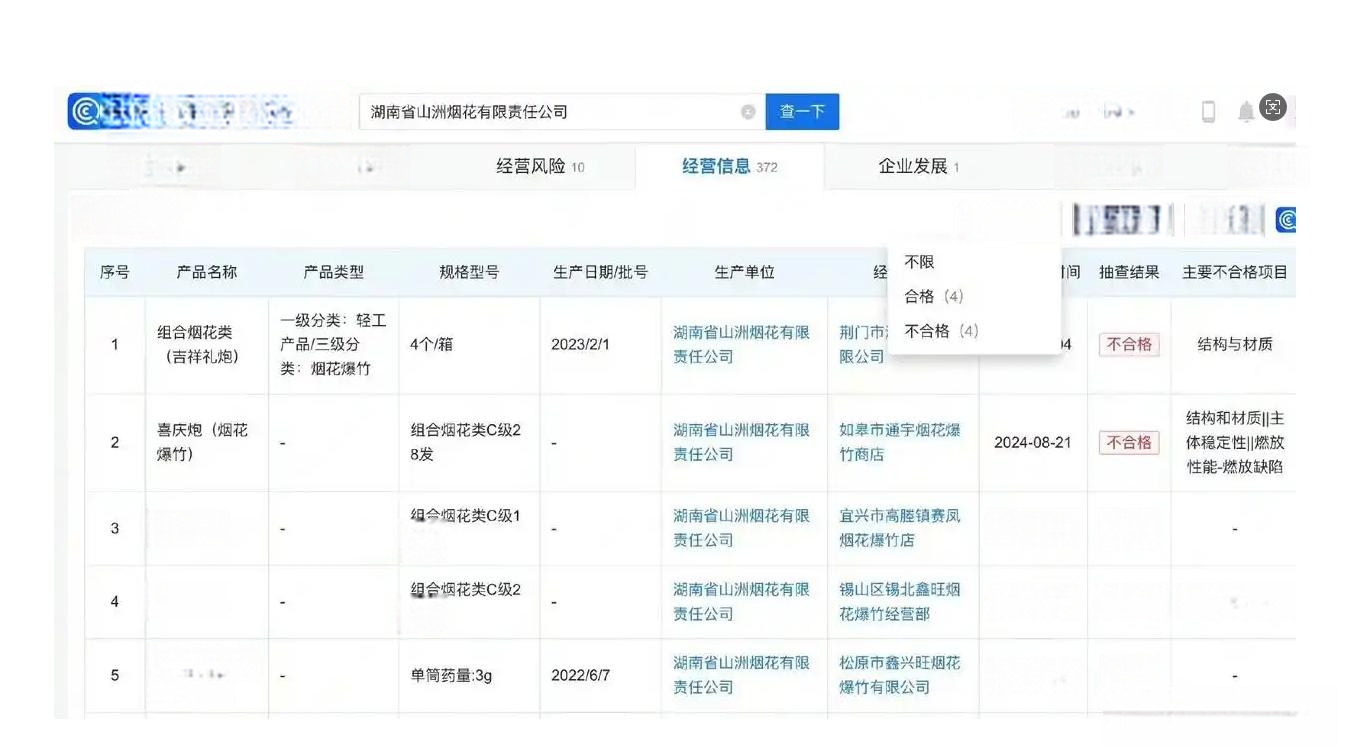Open 湖南省山洲烟花有限责任公司 link in row 3
This screenshot has height=756, width=1348.
[x=741, y=528]
